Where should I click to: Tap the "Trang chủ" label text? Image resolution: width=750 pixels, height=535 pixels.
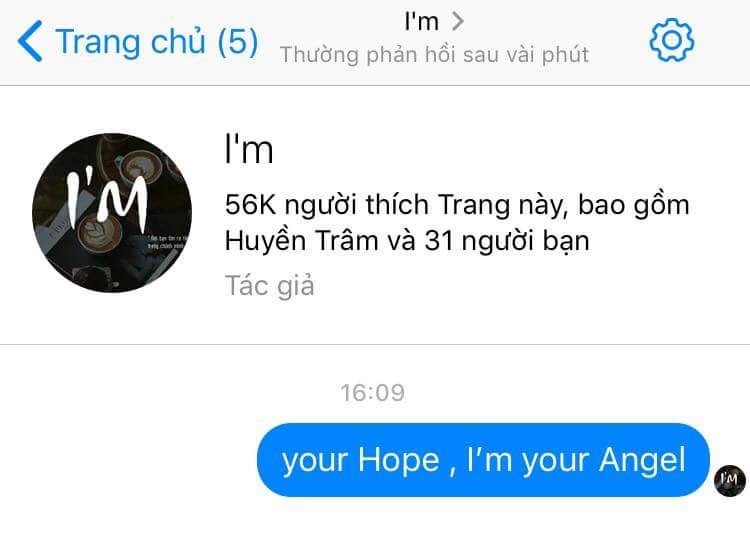131,41
